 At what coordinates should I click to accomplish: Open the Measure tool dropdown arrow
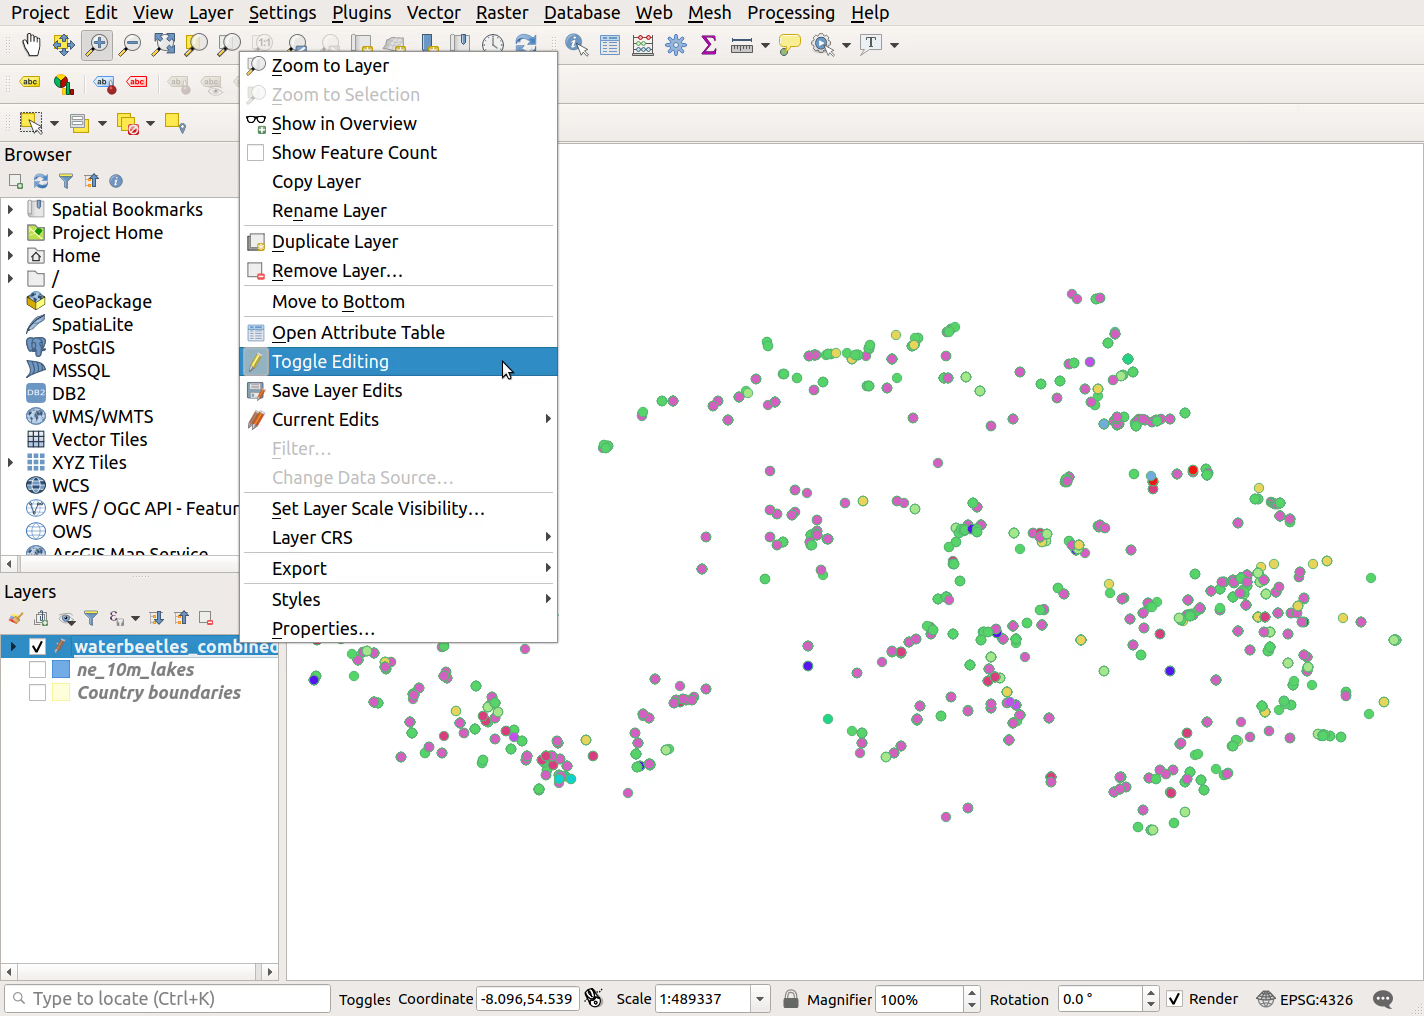click(765, 45)
